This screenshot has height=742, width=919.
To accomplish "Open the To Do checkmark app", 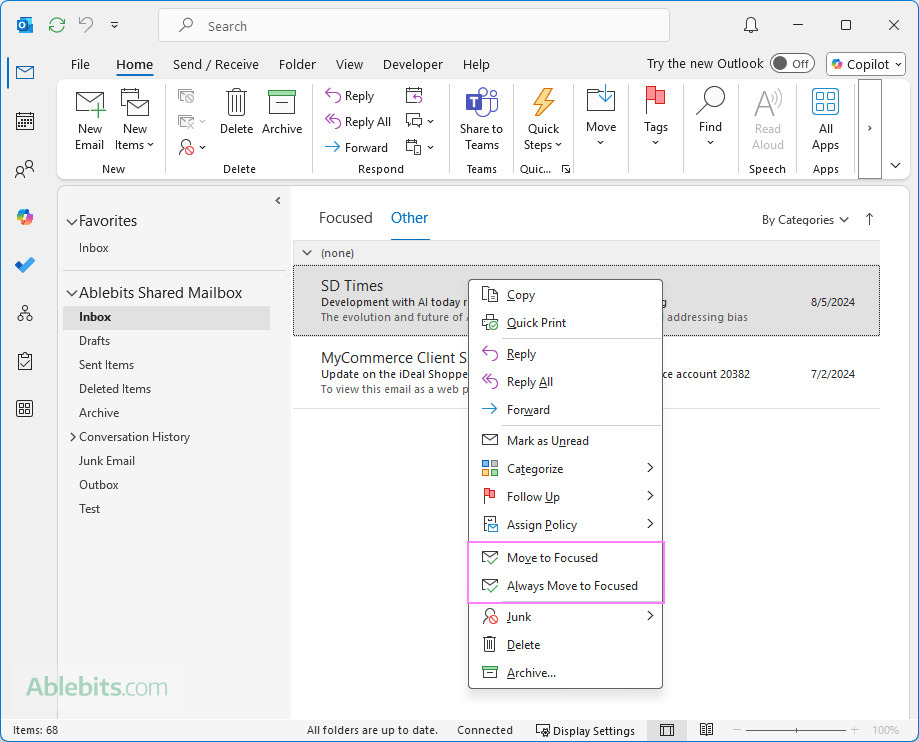I will [x=25, y=266].
